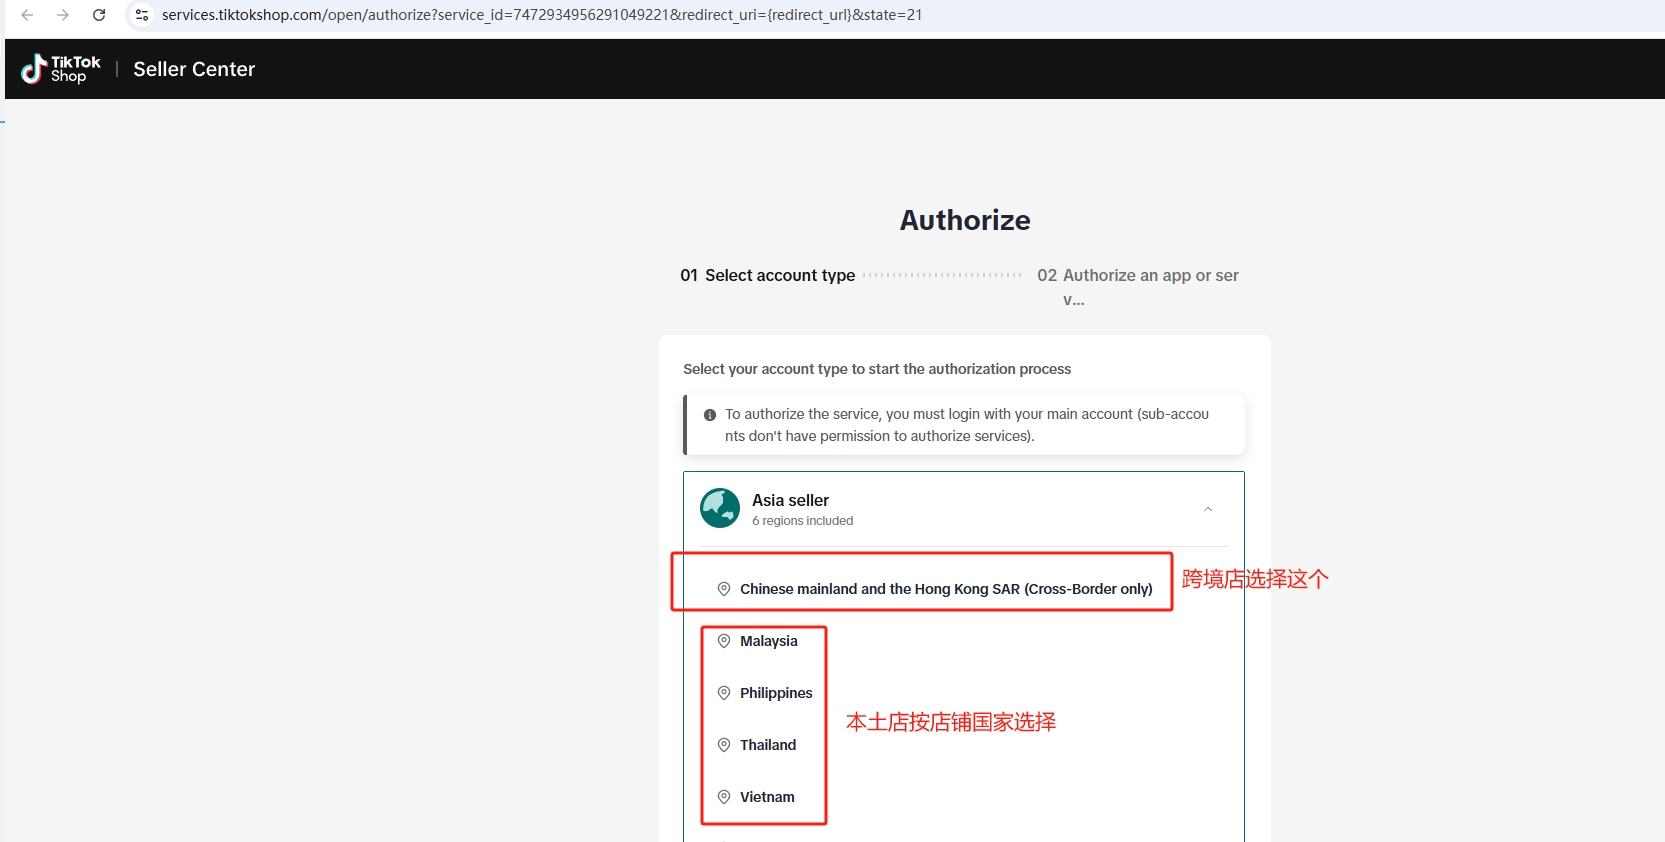
Task: Select step 02 Authorize an app
Action: click(1137, 276)
